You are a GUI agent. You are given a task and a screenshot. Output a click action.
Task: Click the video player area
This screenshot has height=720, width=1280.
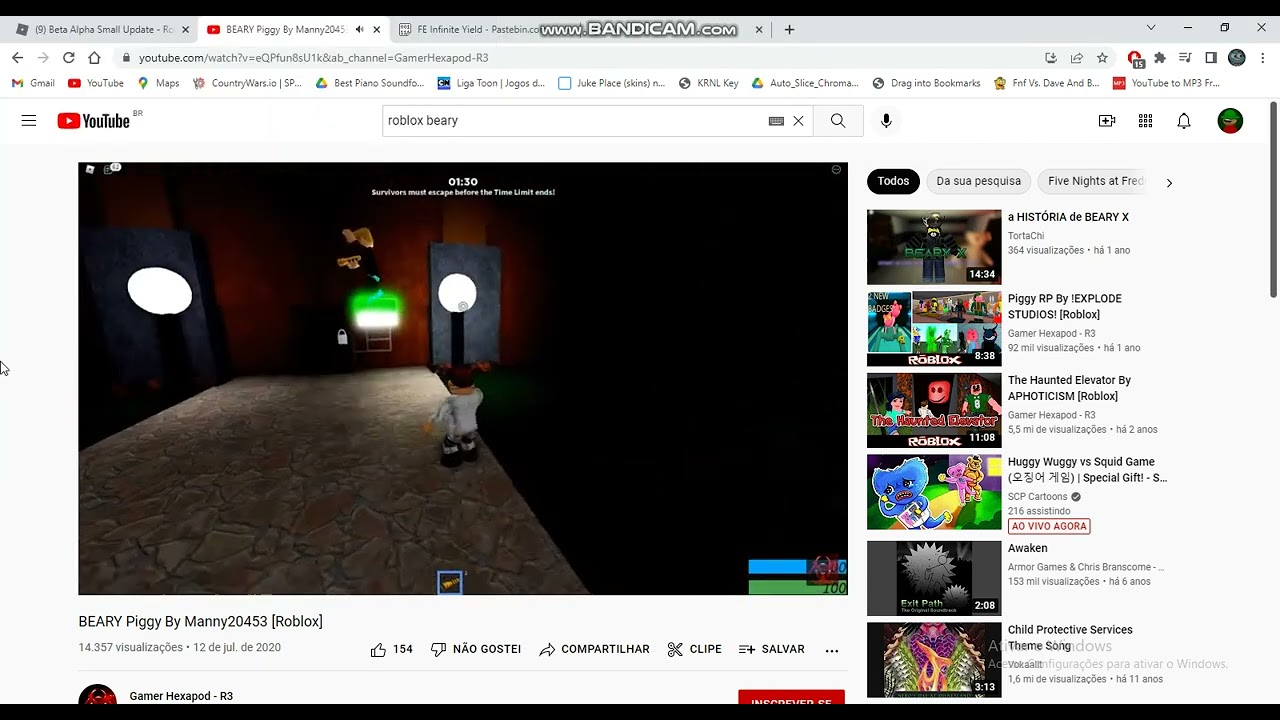[x=463, y=379]
